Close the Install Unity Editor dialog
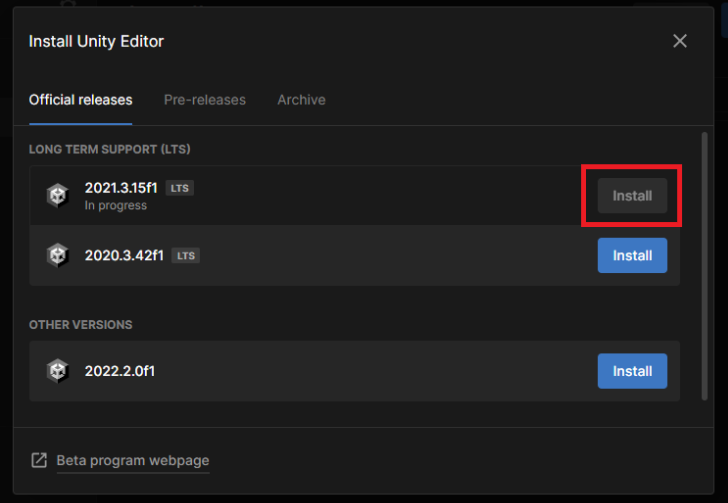 pyautogui.click(x=680, y=41)
